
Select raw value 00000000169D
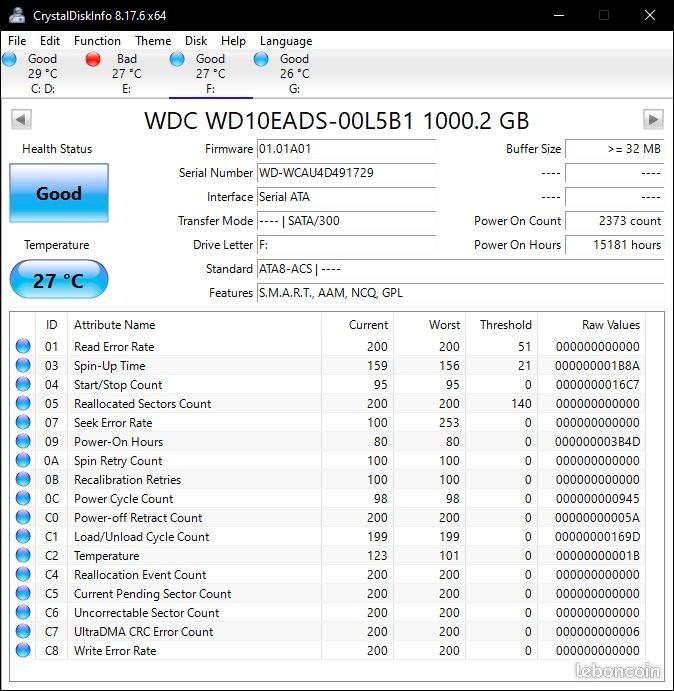point(597,537)
